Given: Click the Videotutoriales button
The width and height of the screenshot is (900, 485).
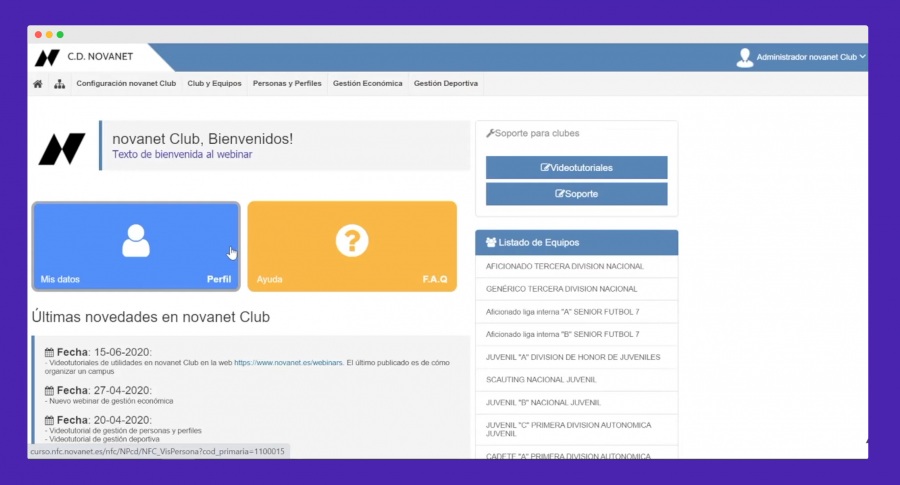Looking at the screenshot, I should [x=576, y=168].
